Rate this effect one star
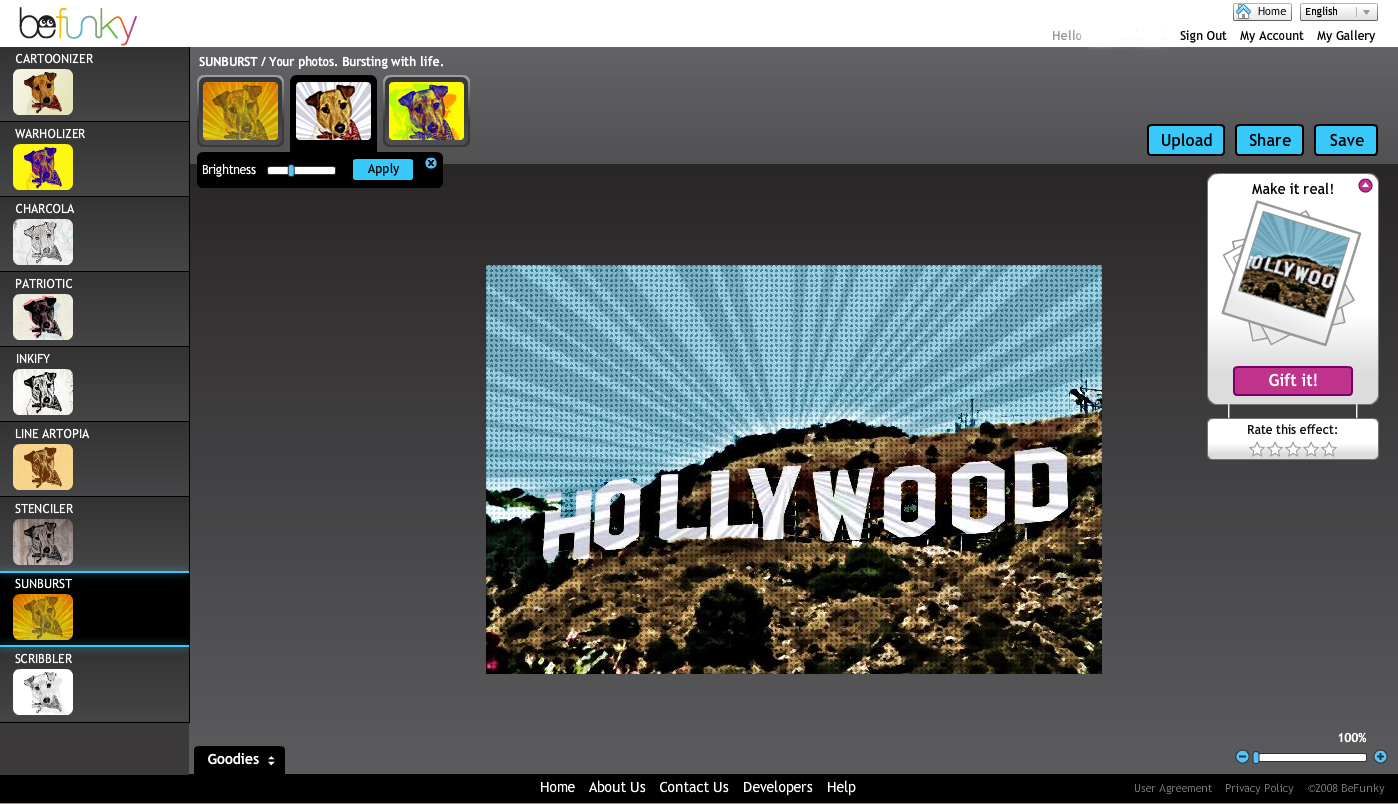 pyautogui.click(x=1257, y=450)
